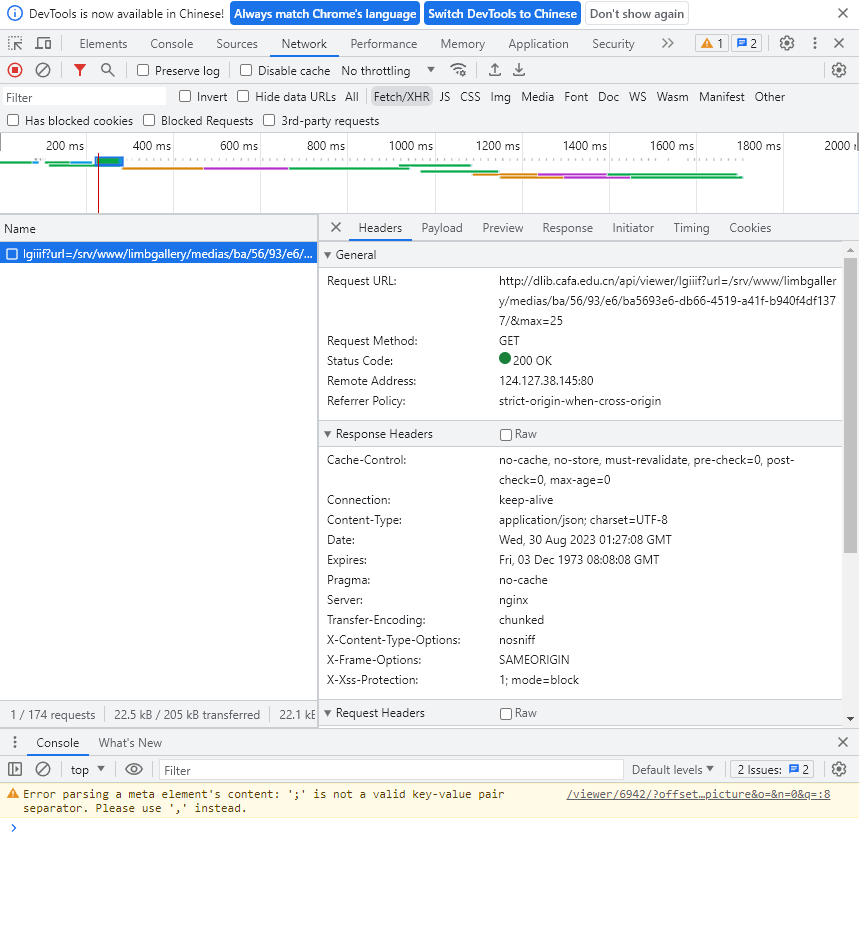Stop recording network log
This screenshot has width=859, height=928.
pyautogui.click(x=15, y=70)
